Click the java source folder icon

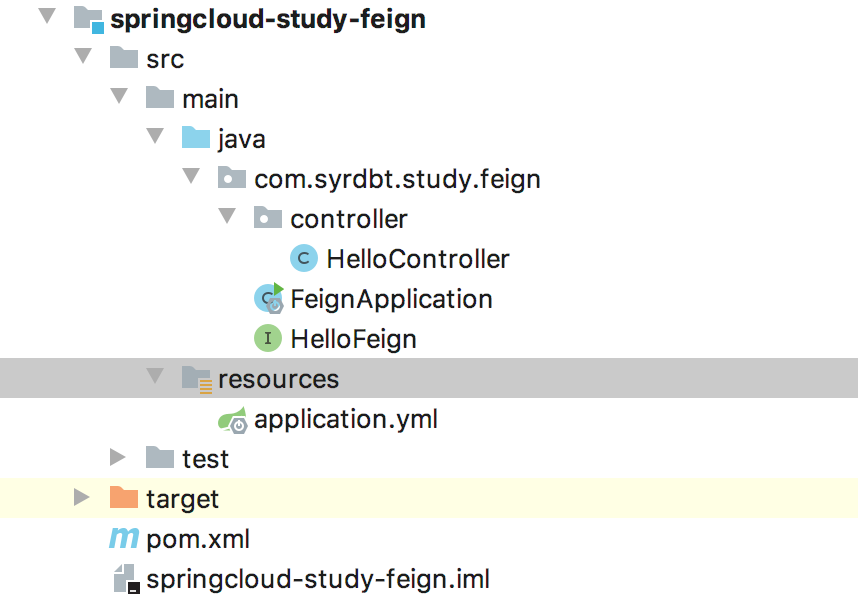pyautogui.click(x=196, y=138)
